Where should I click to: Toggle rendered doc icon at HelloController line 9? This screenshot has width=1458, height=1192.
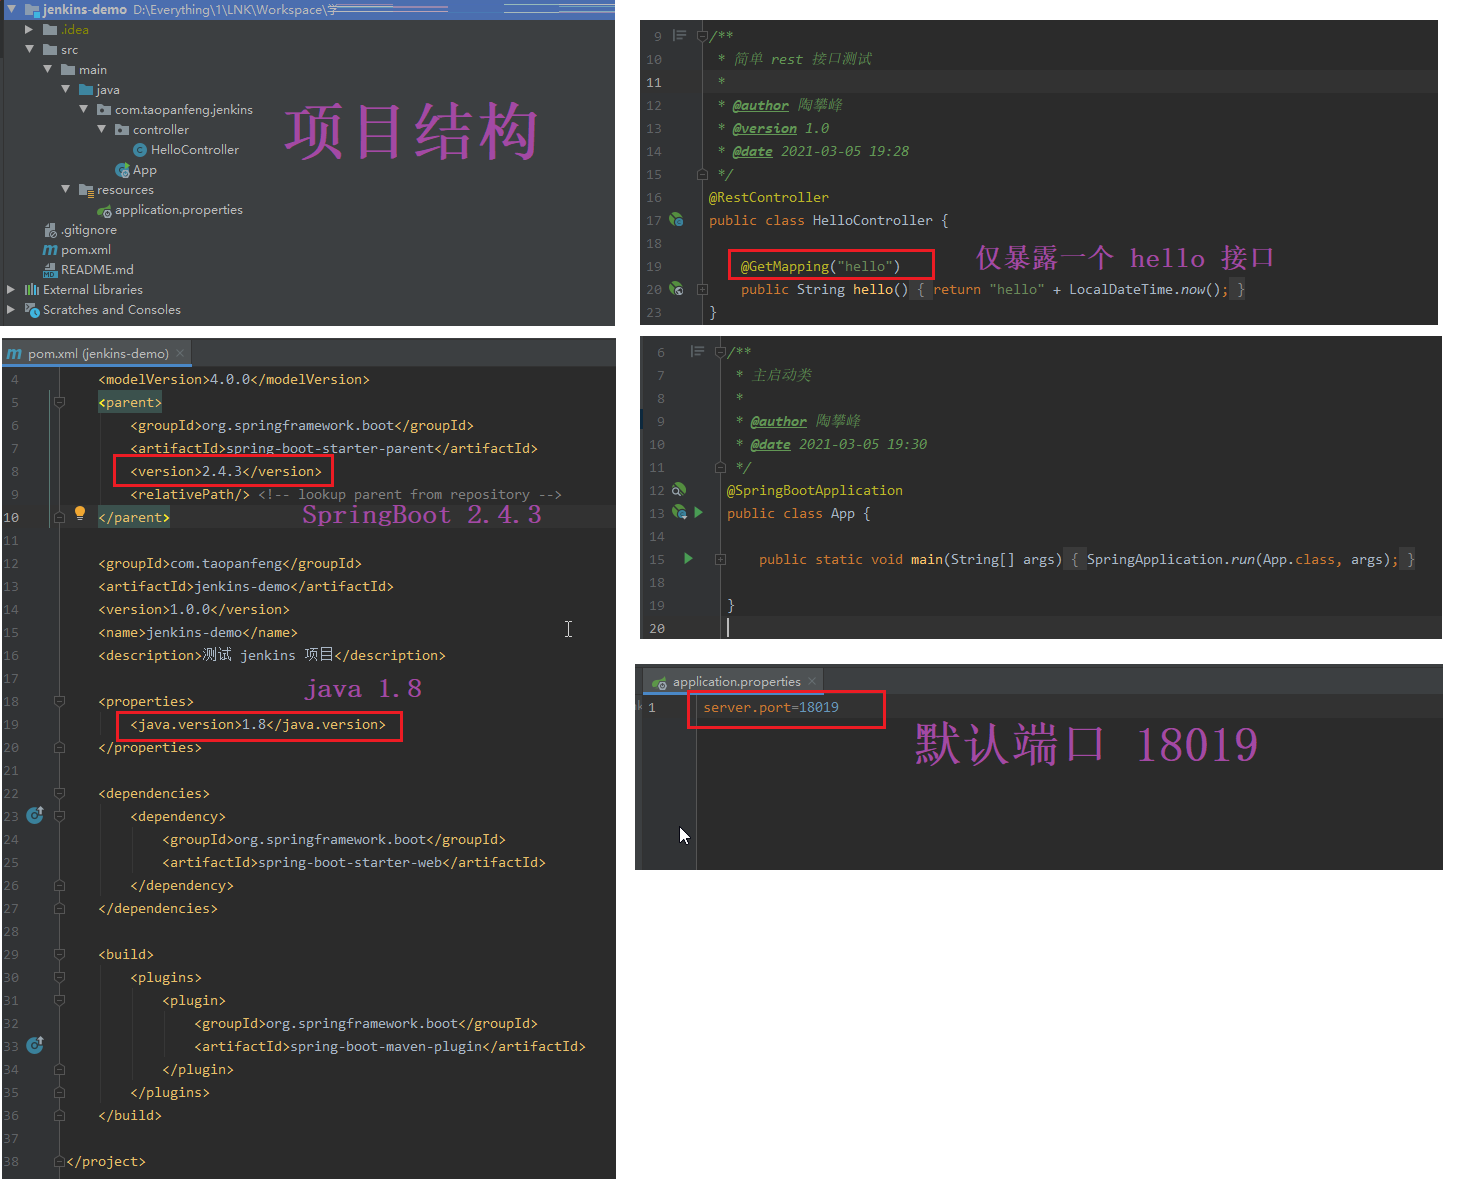(x=680, y=35)
